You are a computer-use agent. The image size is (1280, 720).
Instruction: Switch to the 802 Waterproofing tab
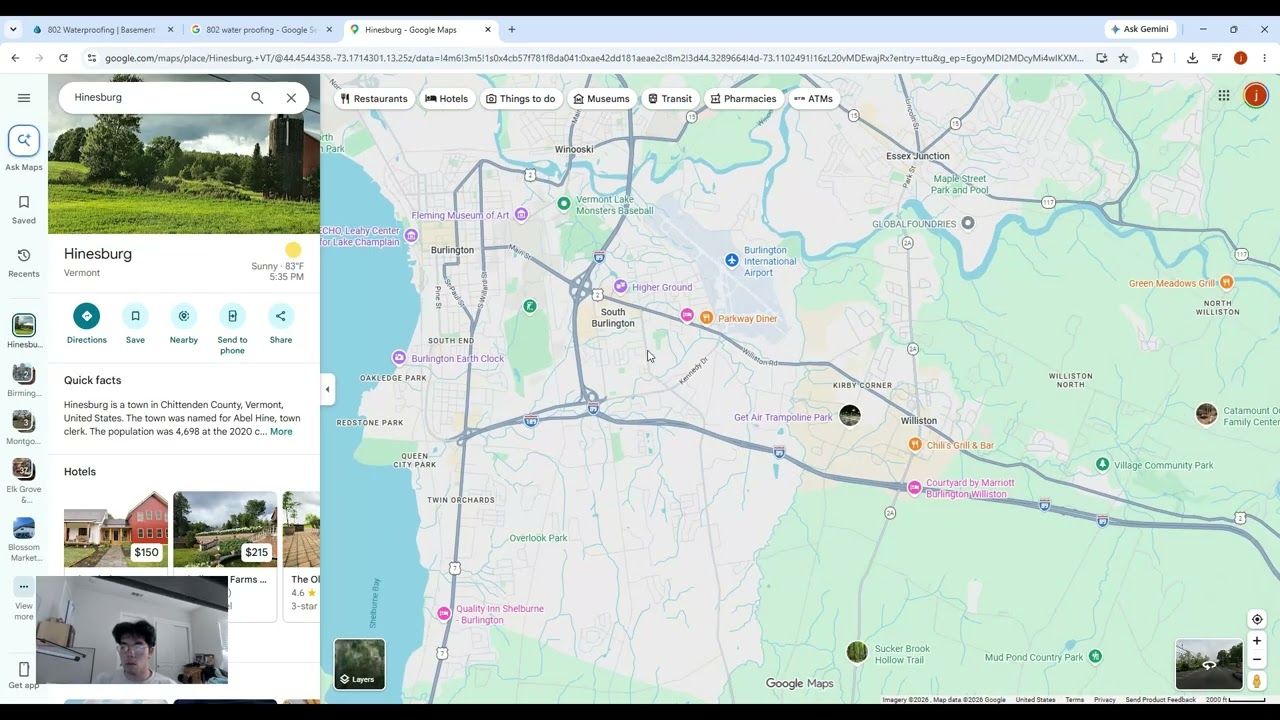(x=102, y=30)
